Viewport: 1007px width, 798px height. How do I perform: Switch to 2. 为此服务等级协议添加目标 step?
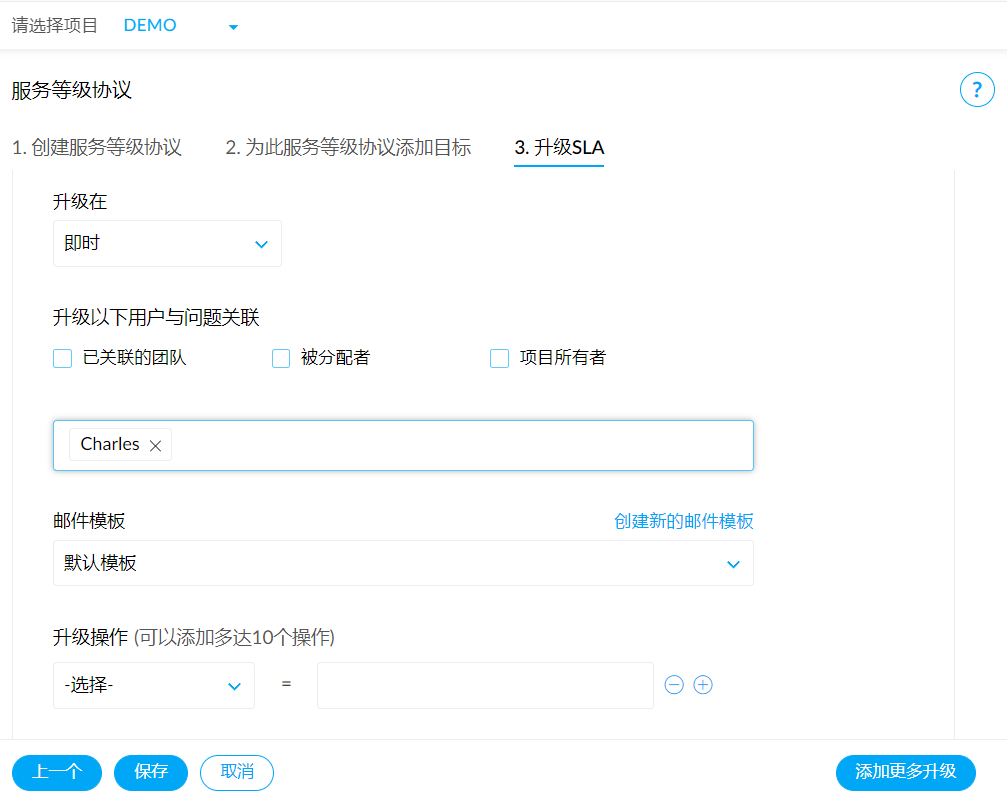348,148
